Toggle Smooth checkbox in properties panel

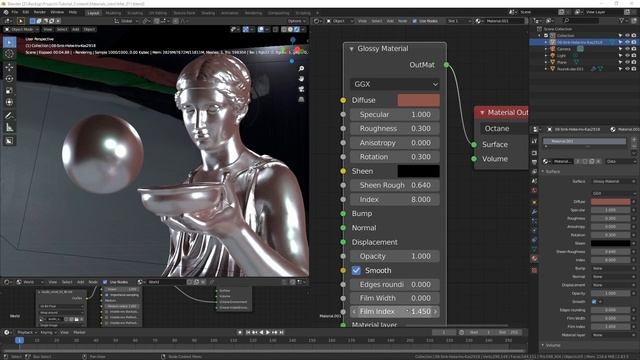tap(594, 302)
